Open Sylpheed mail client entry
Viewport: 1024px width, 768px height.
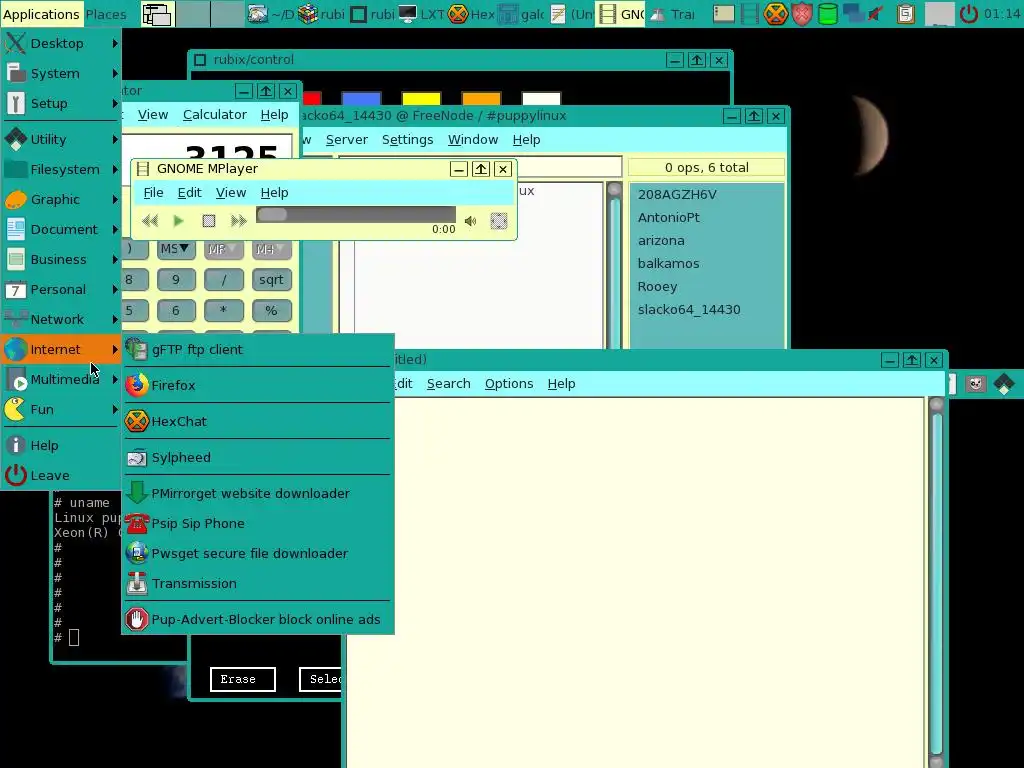[258, 457]
